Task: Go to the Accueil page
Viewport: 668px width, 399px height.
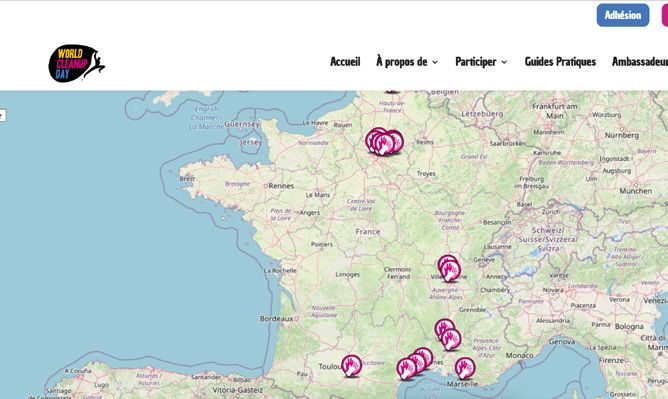Action: 345,62
